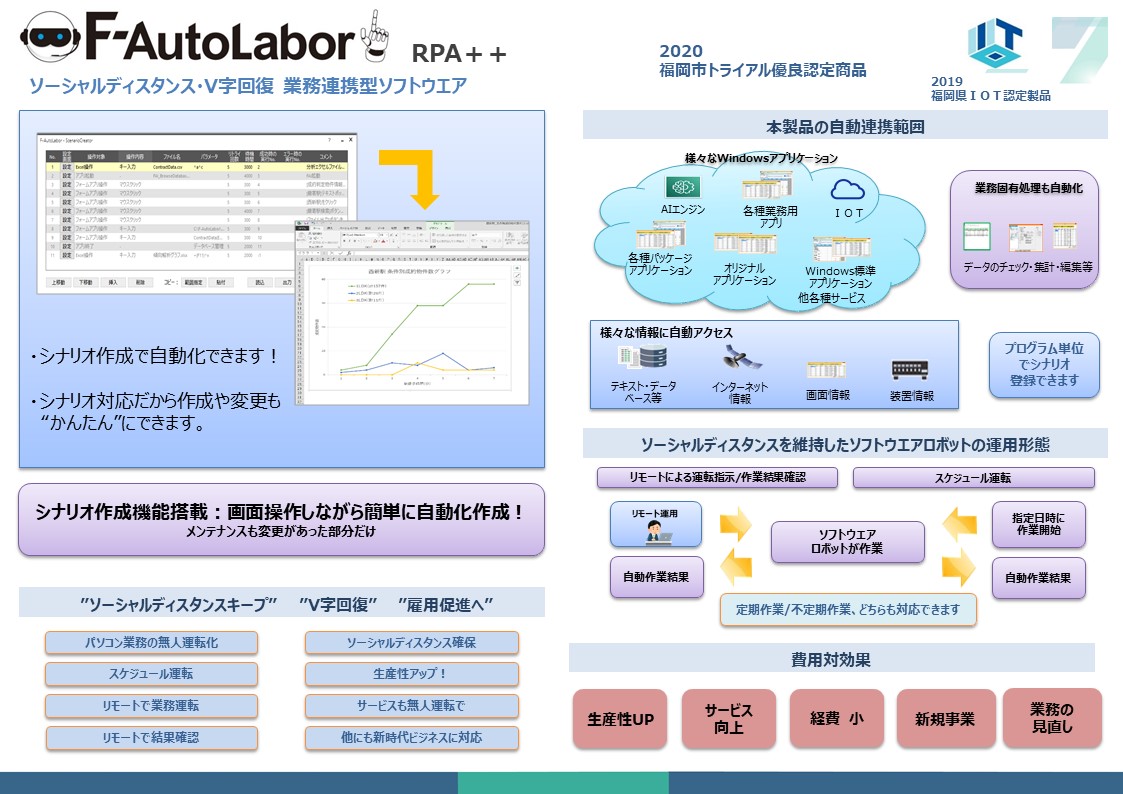Click データのチェック・集計・編集等 label
The width and height of the screenshot is (1123, 794).
click(x=1028, y=267)
